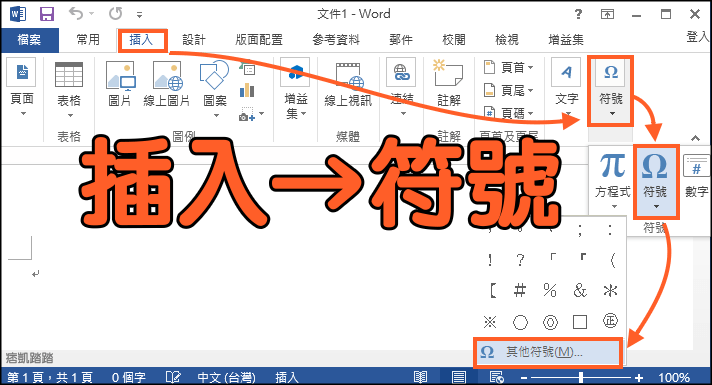Toggle 插入 insert mode in status bar

click(x=287, y=377)
